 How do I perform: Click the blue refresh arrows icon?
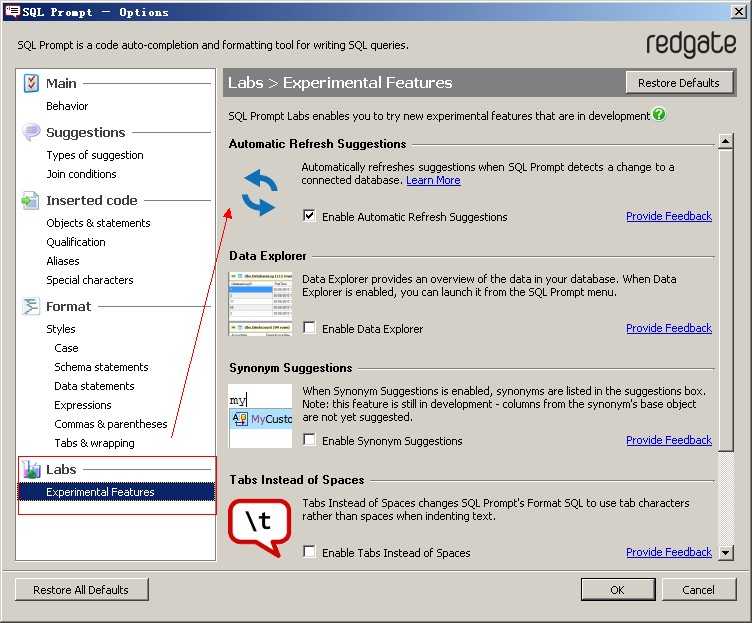(259, 192)
